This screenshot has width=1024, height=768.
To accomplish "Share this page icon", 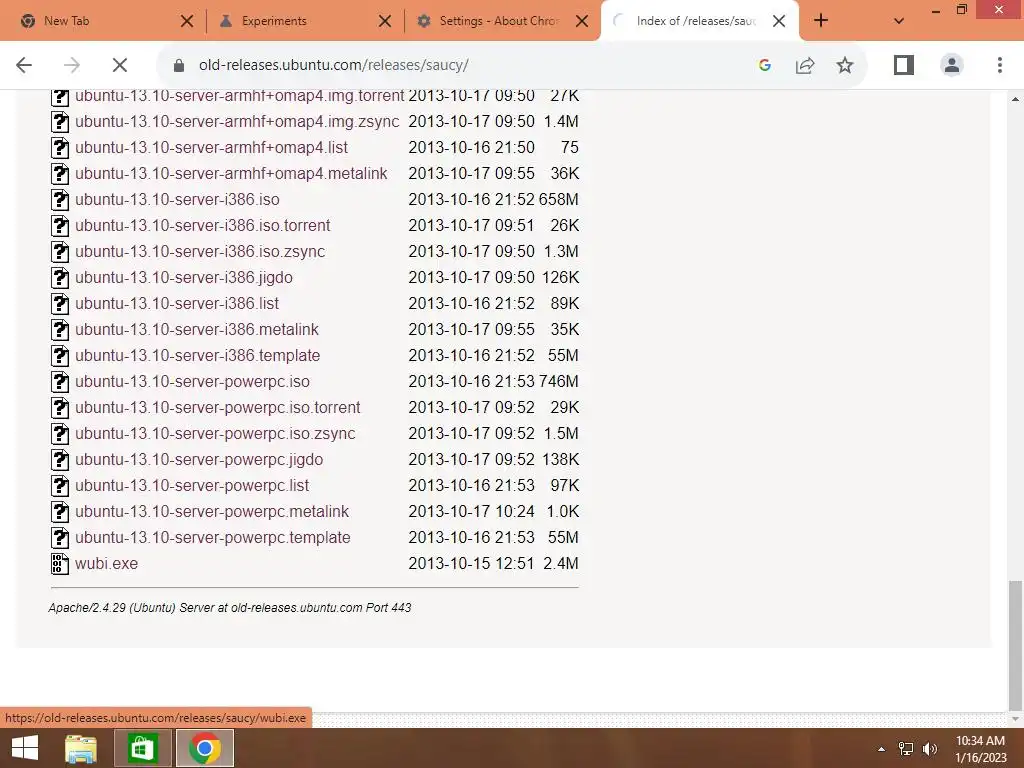I will tap(805, 65).
